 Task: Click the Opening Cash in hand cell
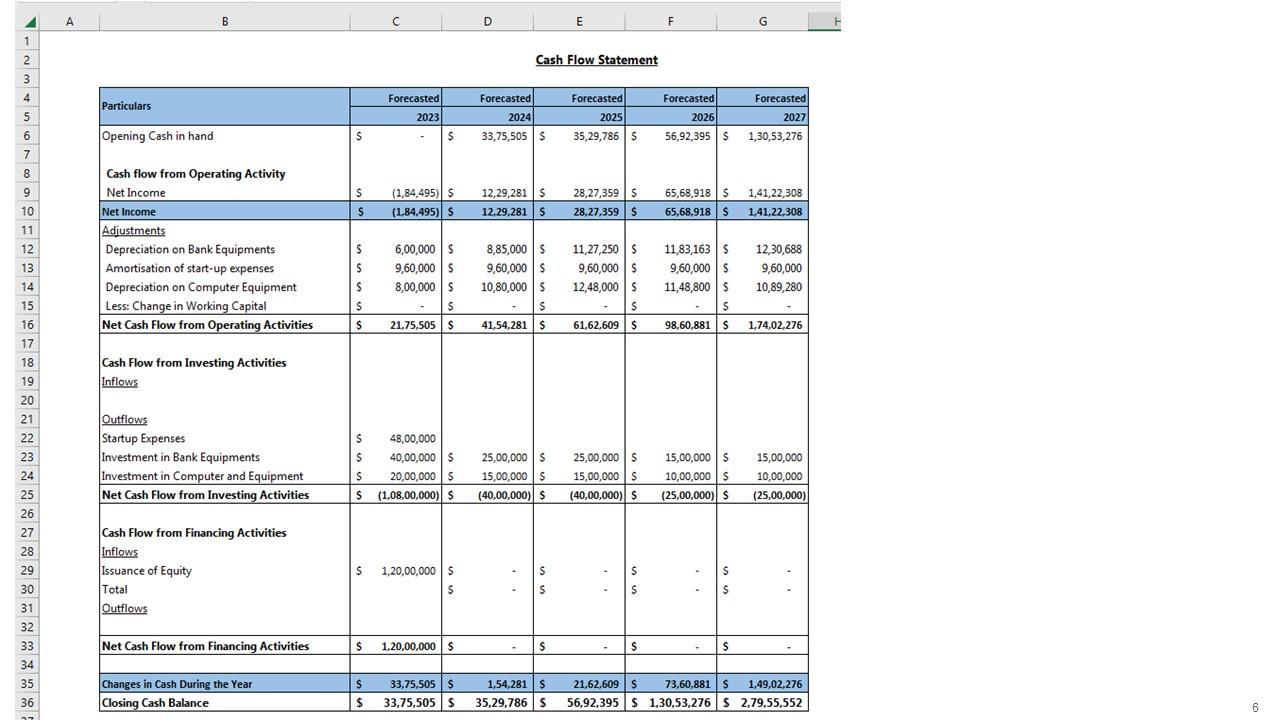point(158,136)
